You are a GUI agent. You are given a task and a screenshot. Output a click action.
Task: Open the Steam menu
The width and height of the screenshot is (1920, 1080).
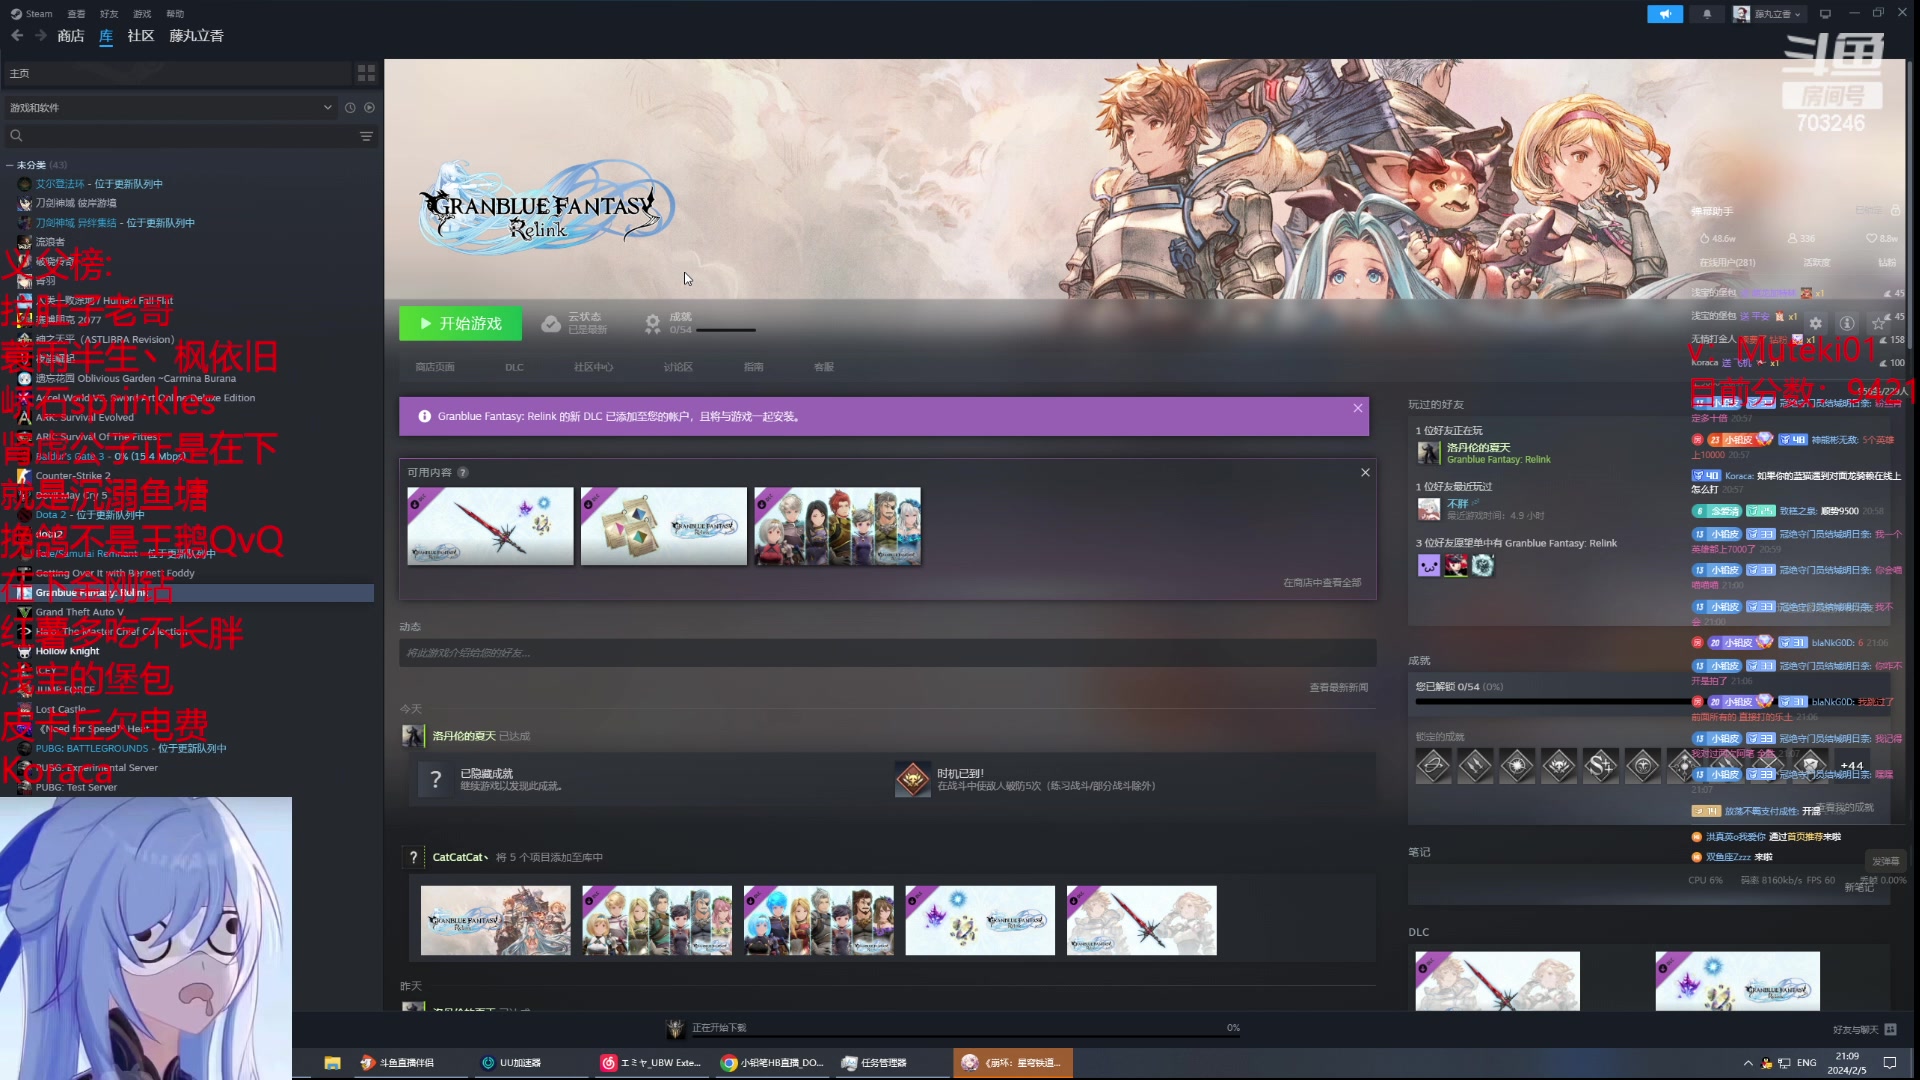coord(31,14)
